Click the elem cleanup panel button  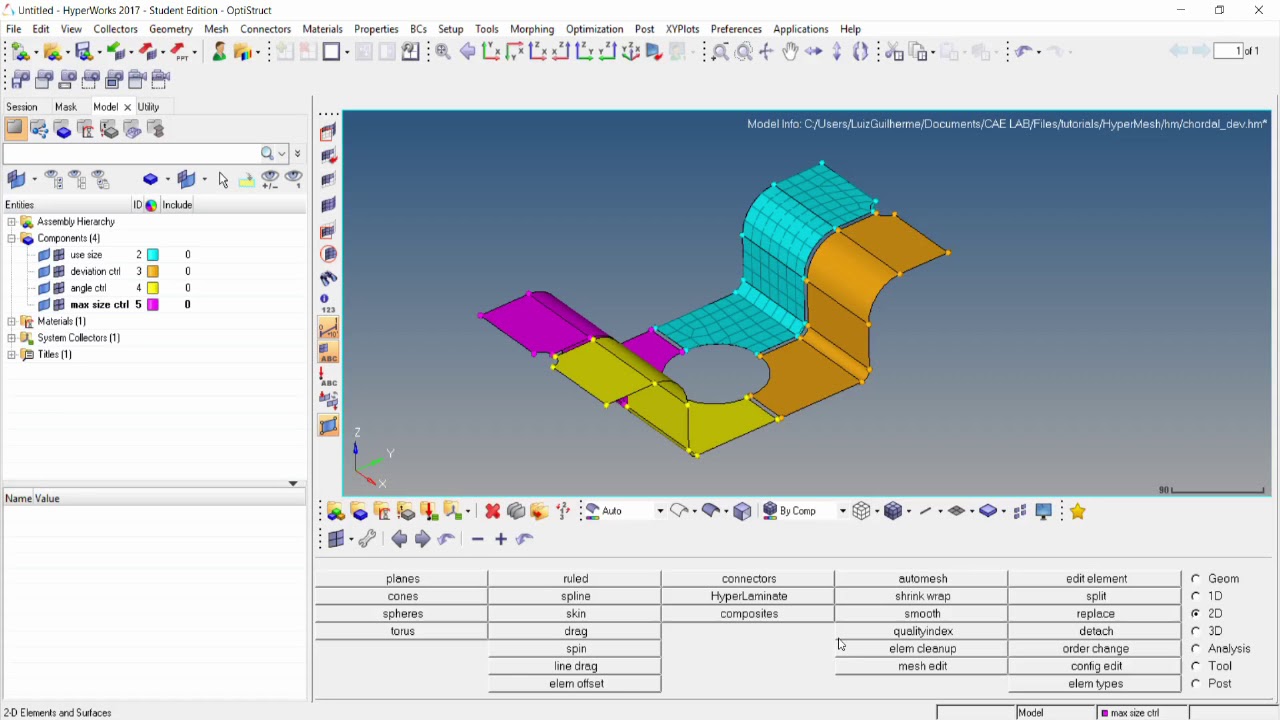tap(922, 648)
